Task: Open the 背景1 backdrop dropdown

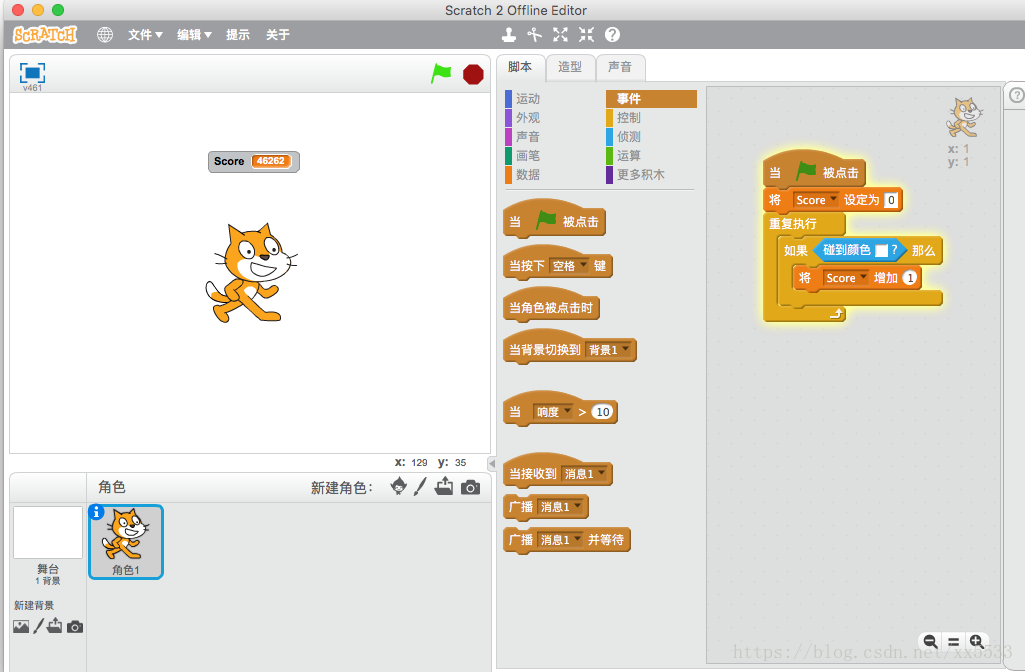Action: [x=609, y=350]
